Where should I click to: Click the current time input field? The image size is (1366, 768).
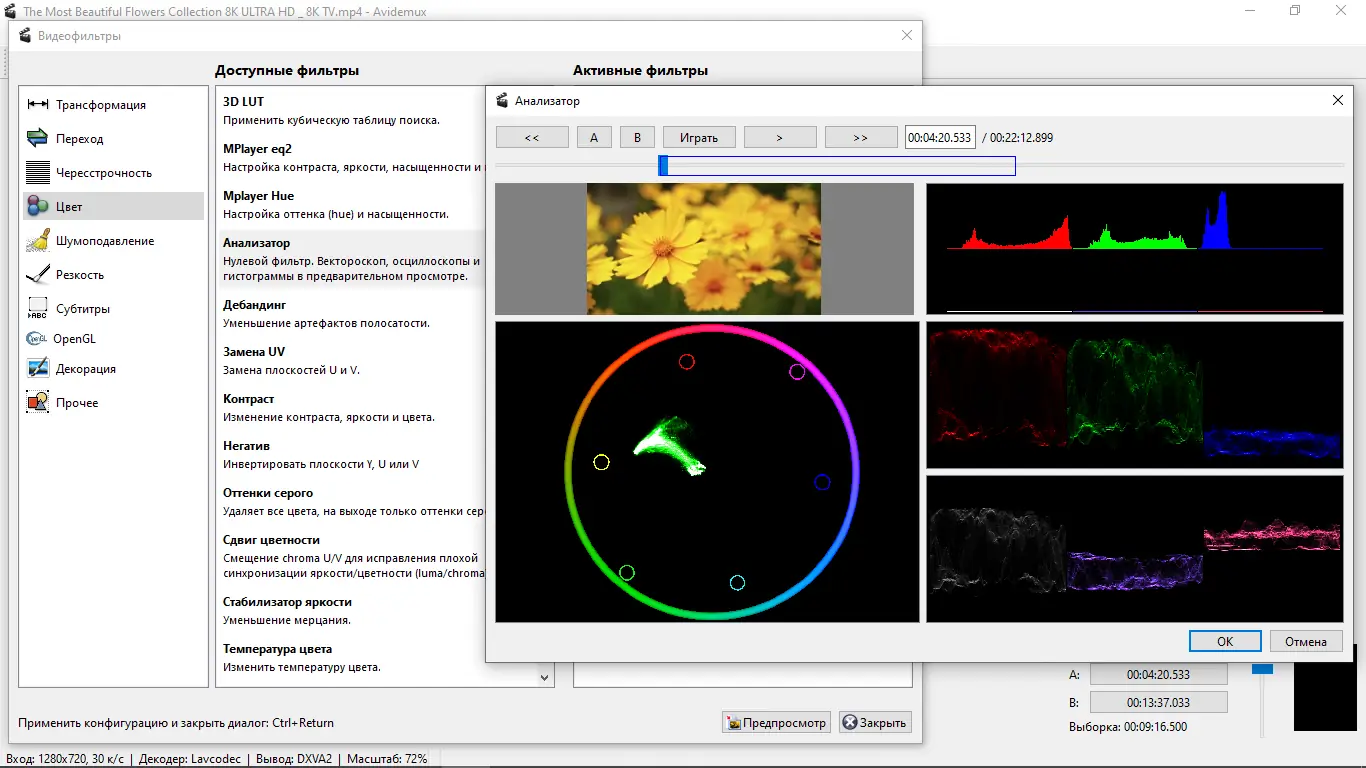(939, 138)
